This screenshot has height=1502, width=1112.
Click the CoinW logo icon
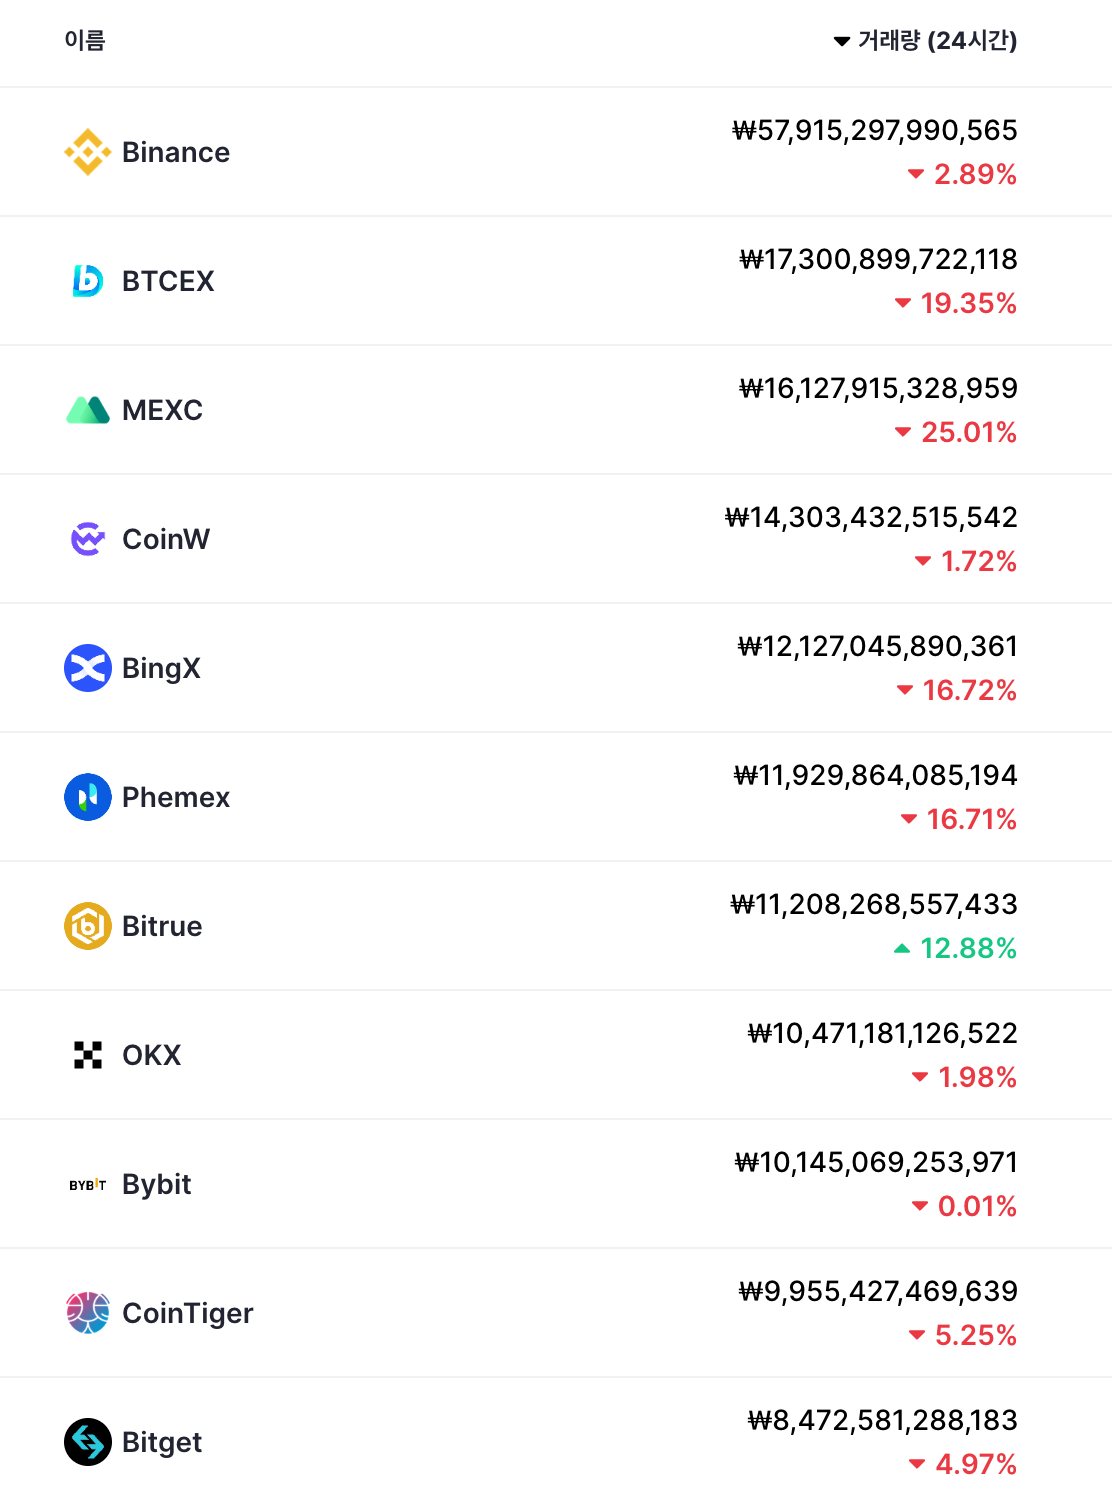click(88, 539)
